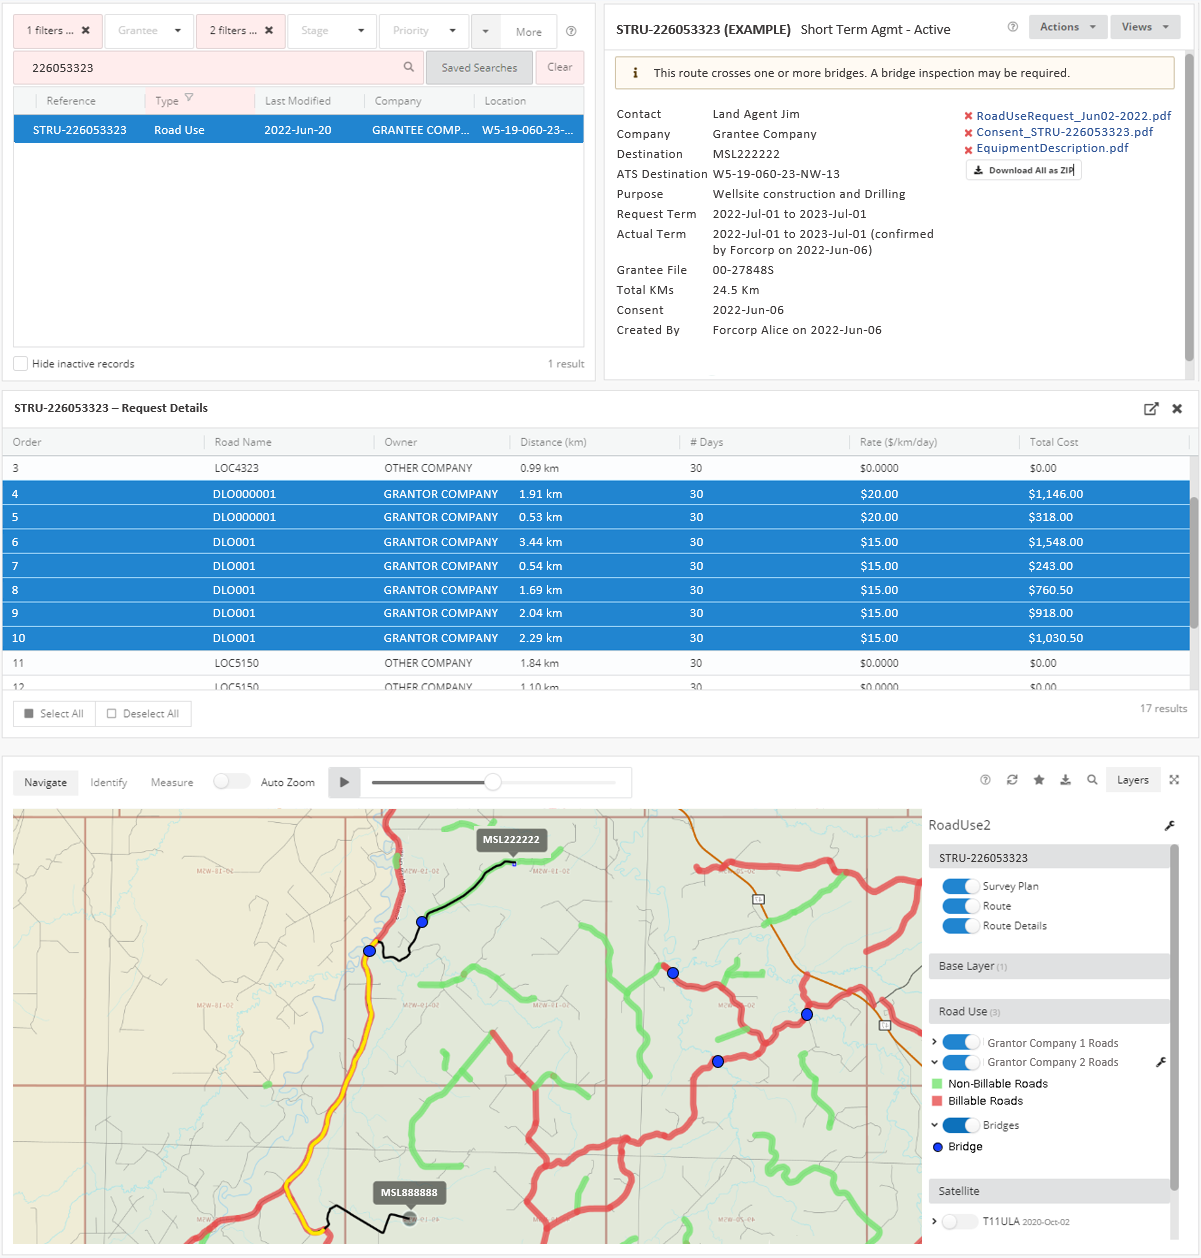The height and width of the screenshot is (1258, 1201).
Task: Check Hide inactive records
Action: tap(21, 364)
